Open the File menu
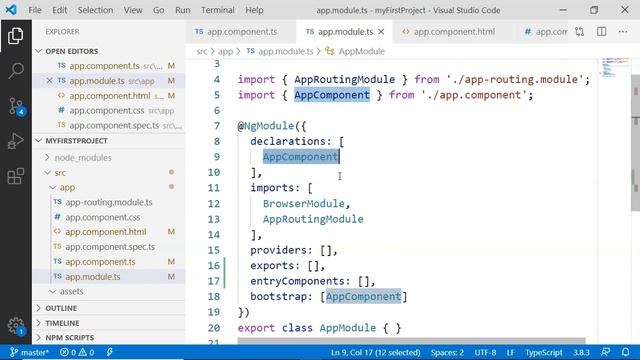The image size is (640, 360). (35, 10)
